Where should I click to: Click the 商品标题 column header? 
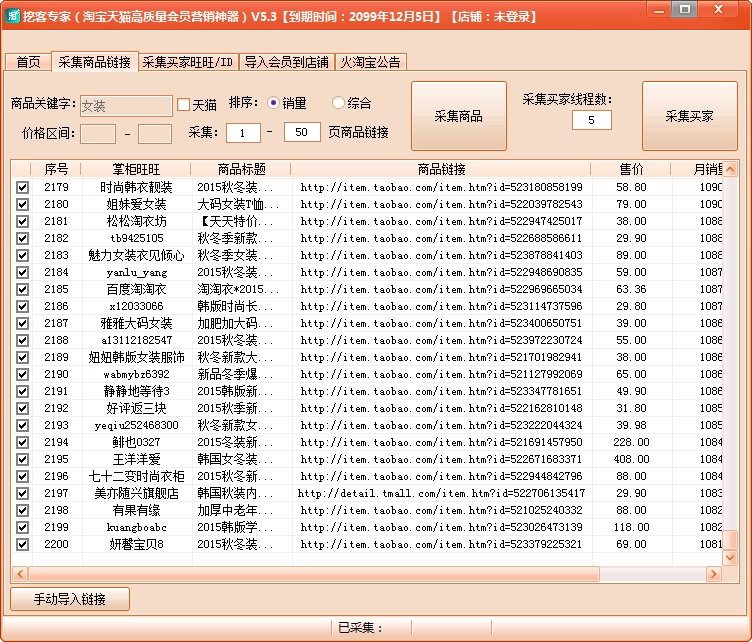[241, 169]
